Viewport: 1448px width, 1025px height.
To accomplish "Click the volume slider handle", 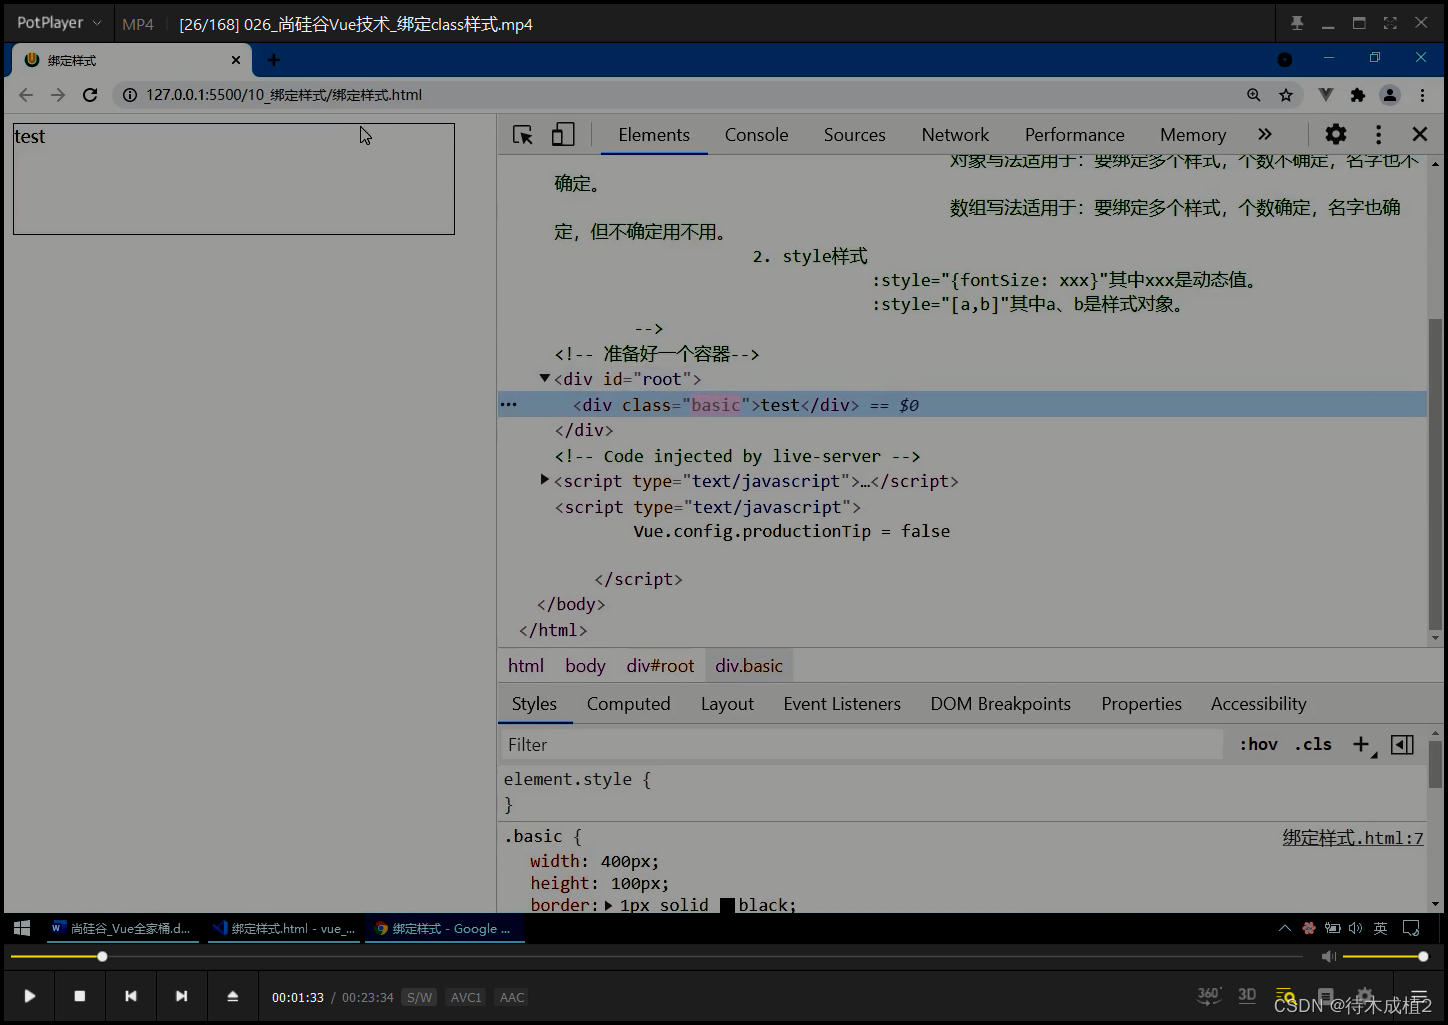I will [x=1423, y=957].
